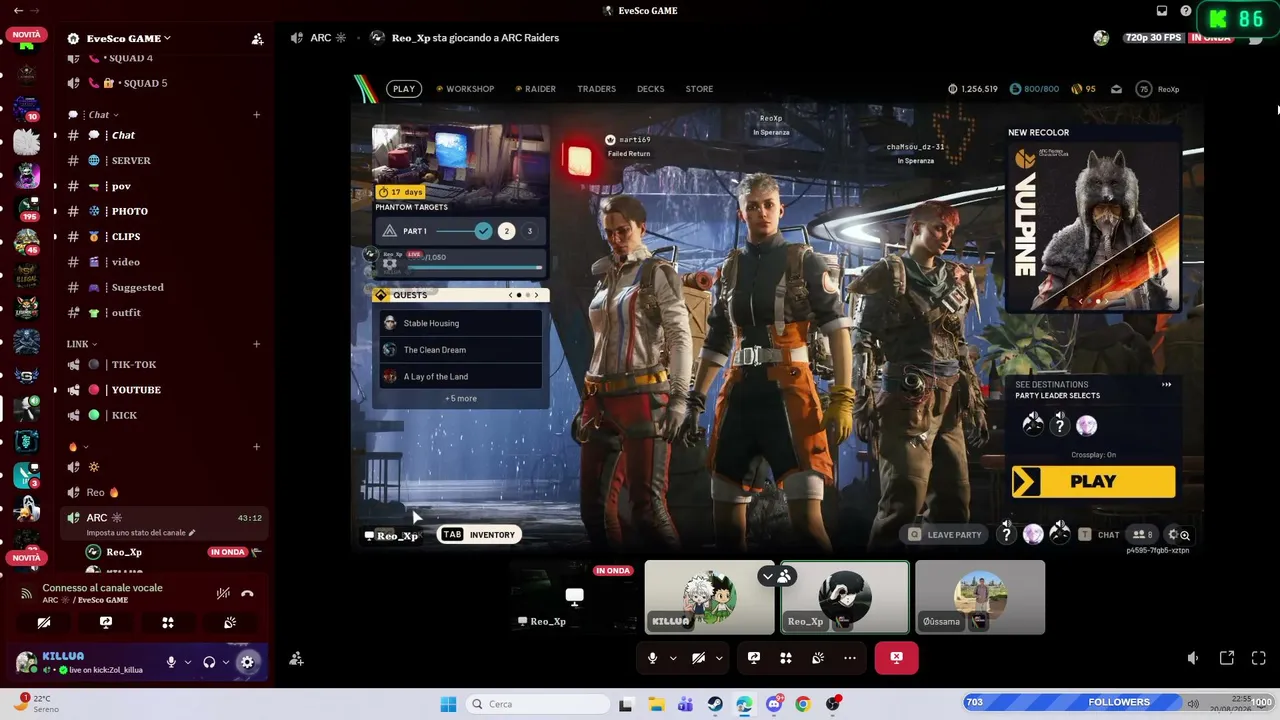This screenshot has width=1280, height=720.
Task: Click the yellow PLAY button
Action: point(1093,481)
